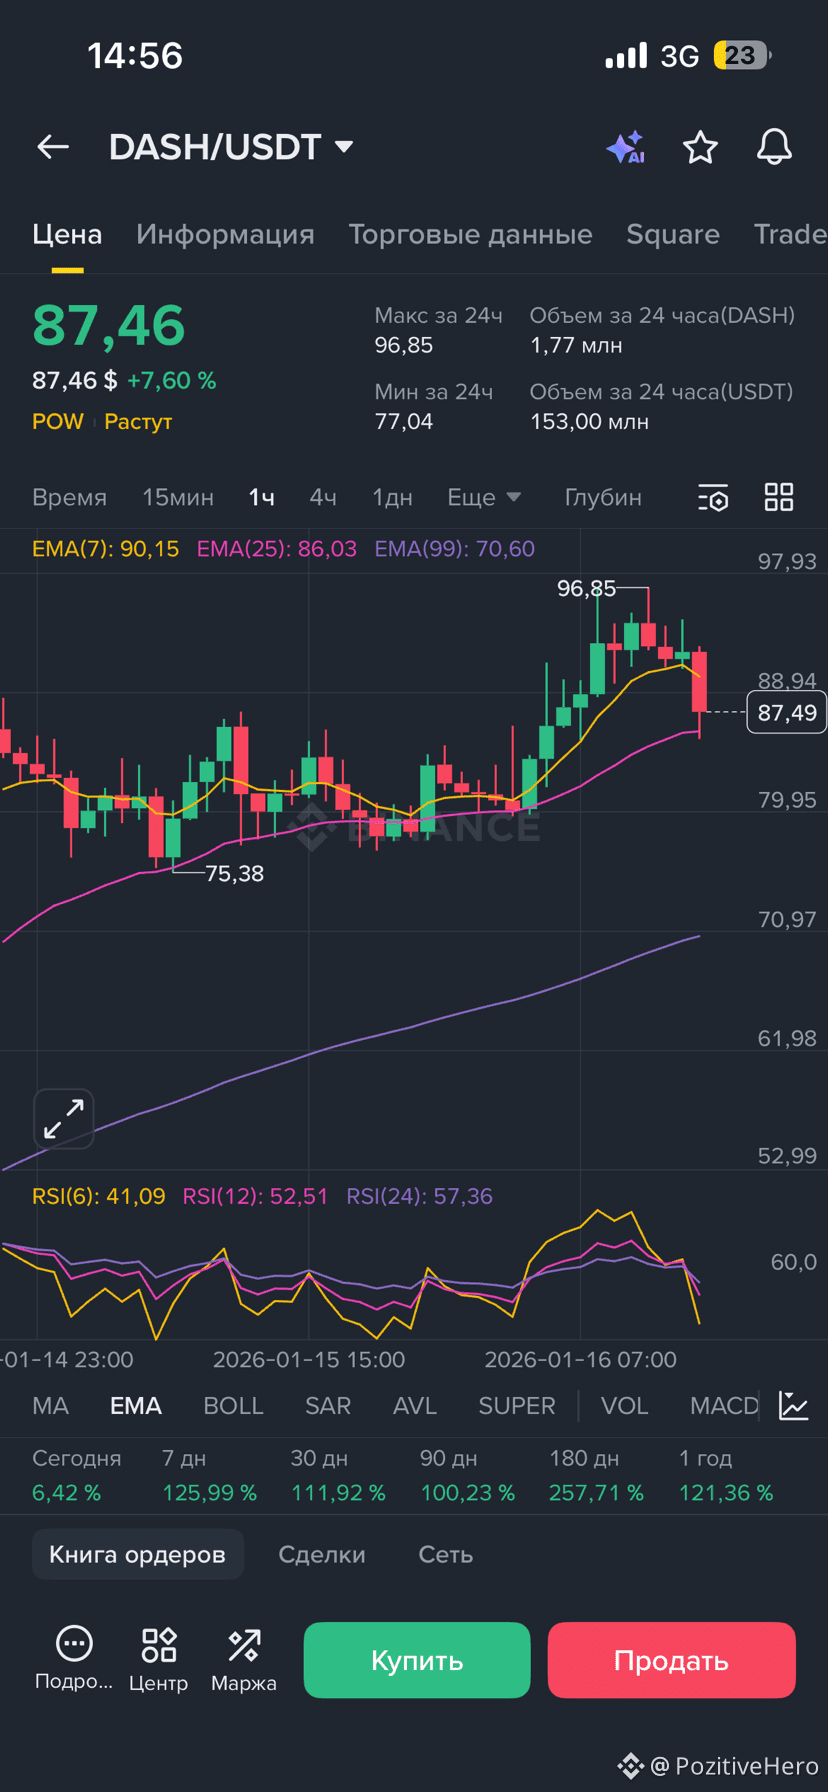The height and width of the screenshot is (1792, 828).
Task: Switch to the Цена tab
Action: coord(67,234)
